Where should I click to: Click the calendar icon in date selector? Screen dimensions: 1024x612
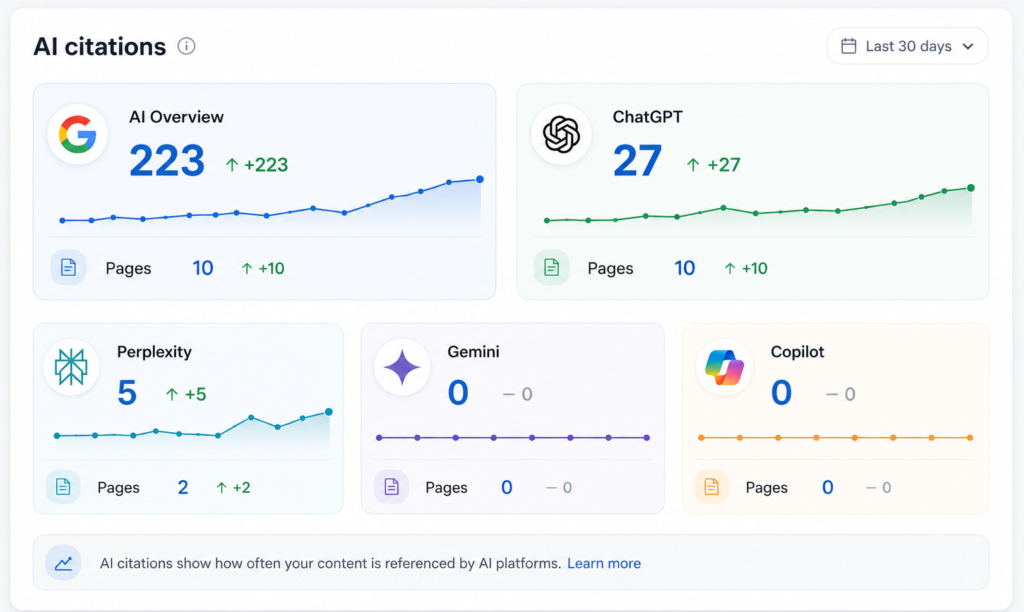(x=848, y=46)
